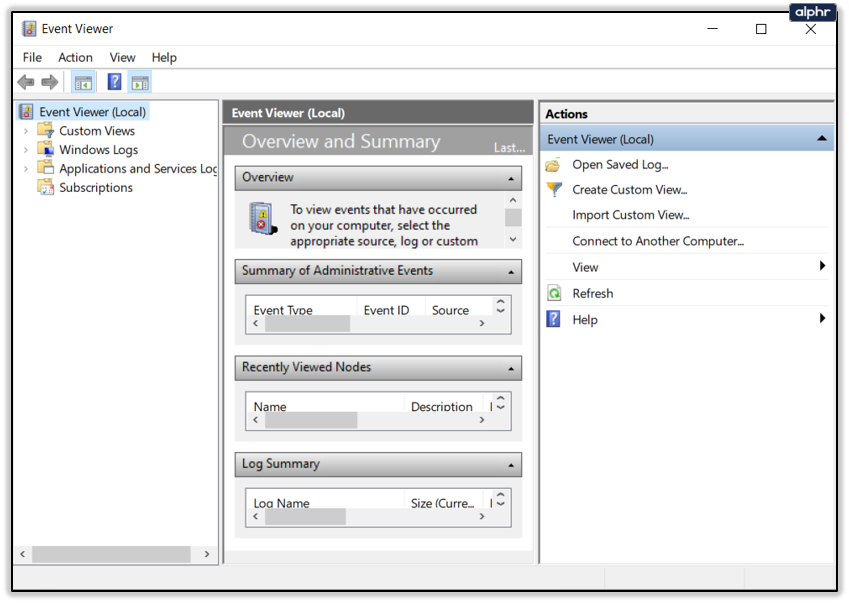Click the green Refresh icon
This screenshot has width=849, height=603.
tap(554, 293)
